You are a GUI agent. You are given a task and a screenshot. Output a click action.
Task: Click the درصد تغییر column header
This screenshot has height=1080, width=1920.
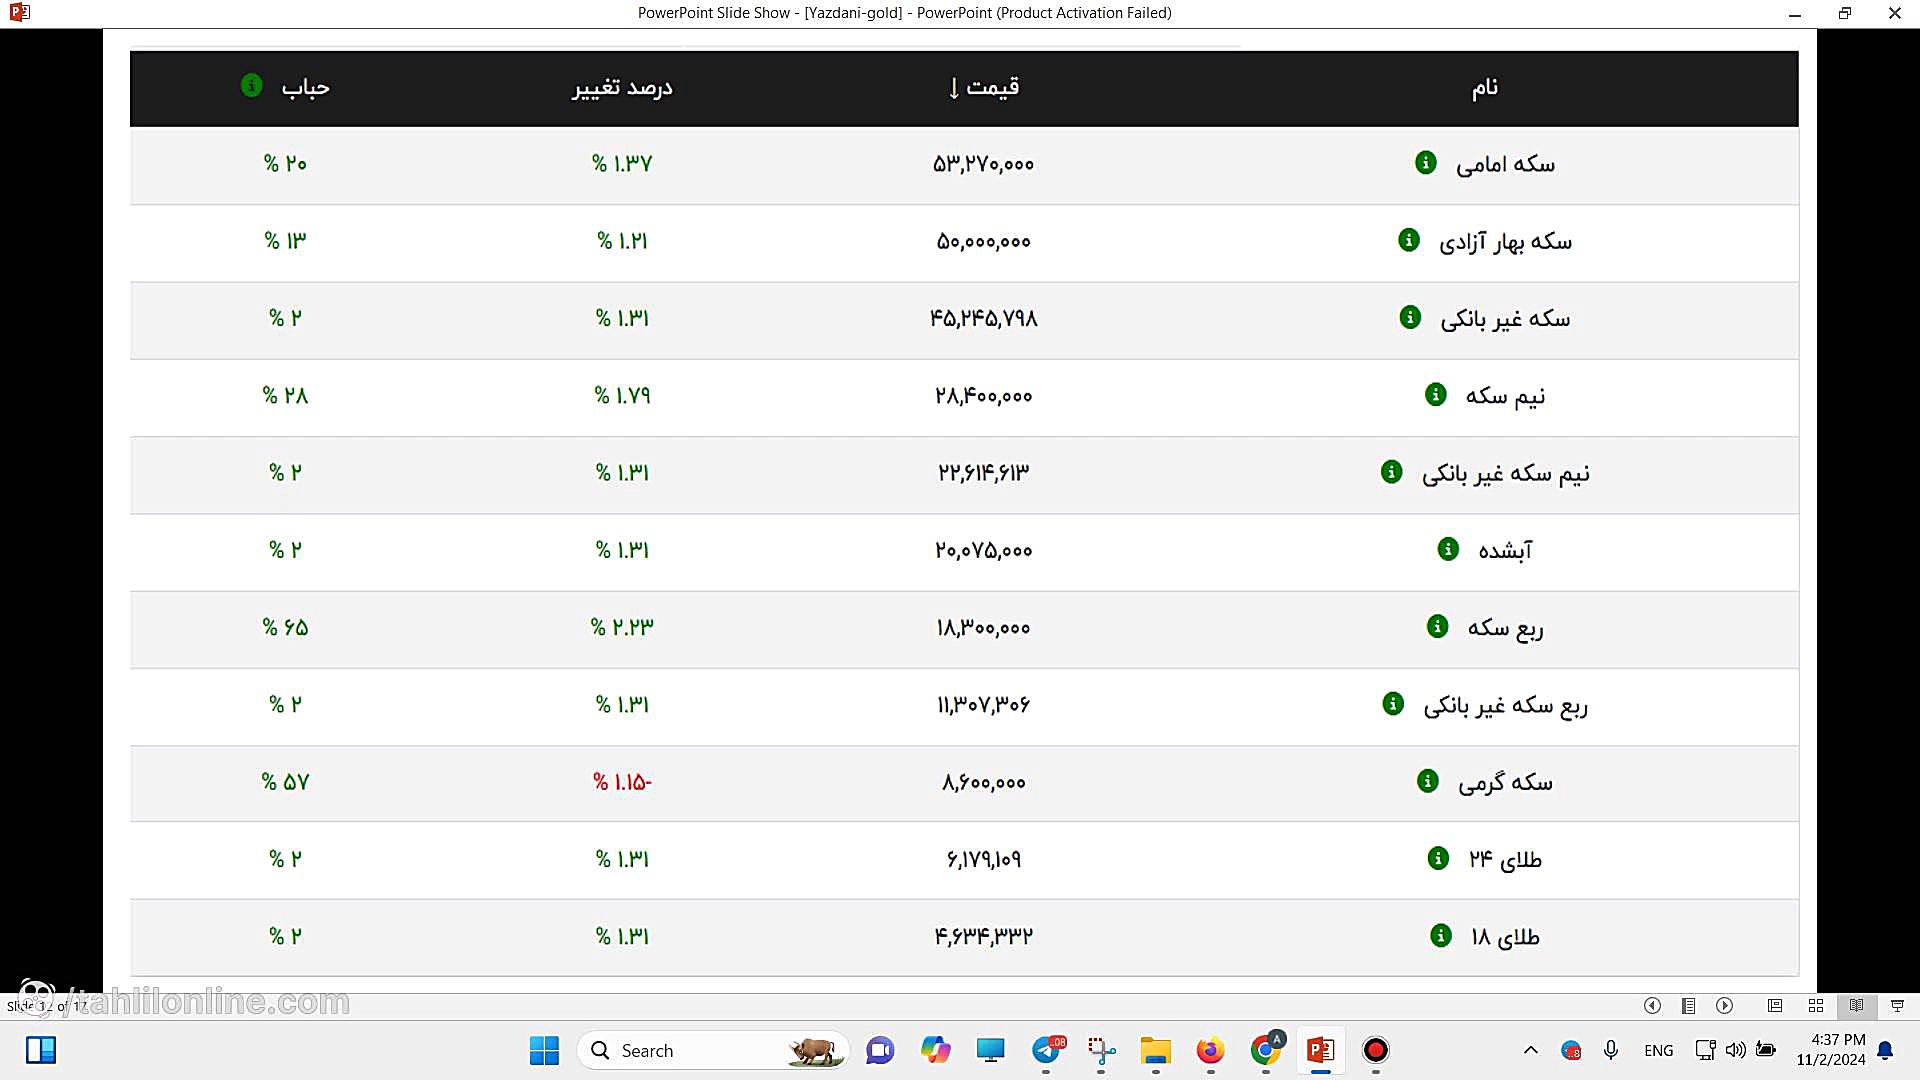(x=622, y=87)
